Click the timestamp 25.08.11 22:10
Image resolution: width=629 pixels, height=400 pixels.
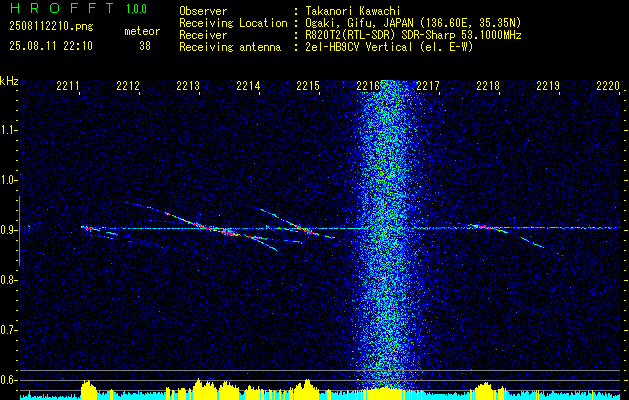51,46
